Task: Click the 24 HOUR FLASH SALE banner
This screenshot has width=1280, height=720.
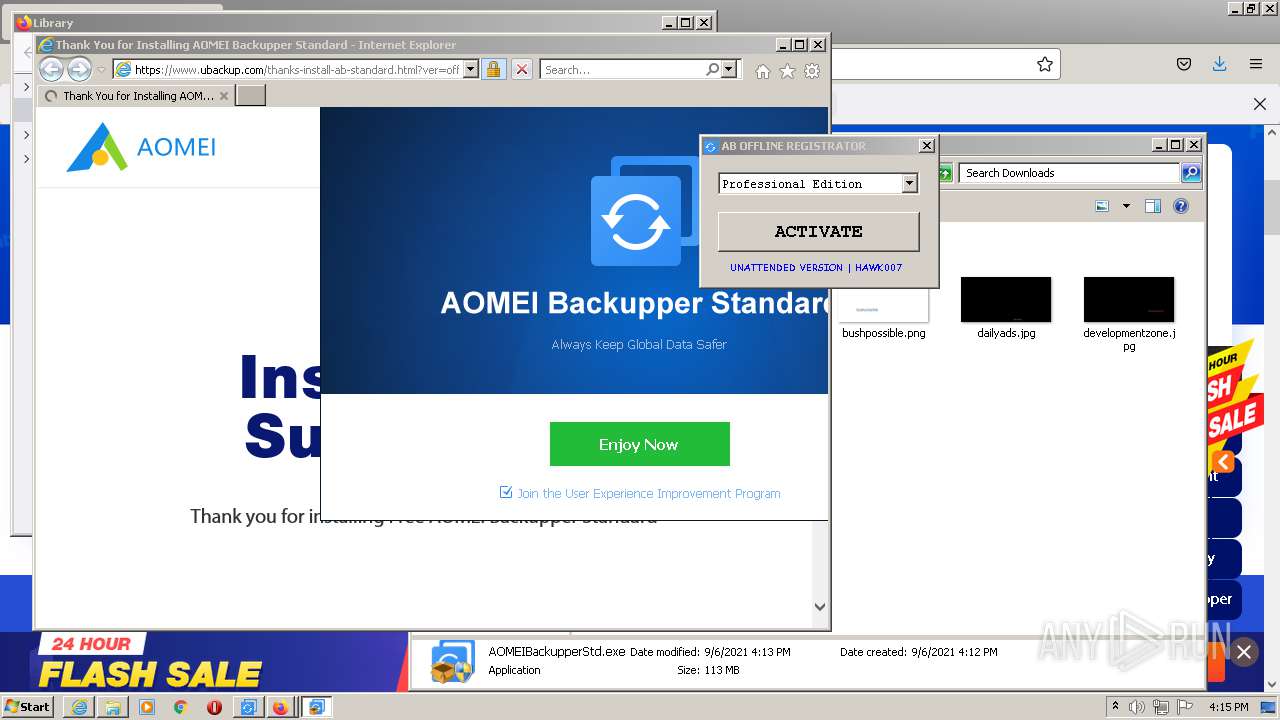Action: (151, 661)
